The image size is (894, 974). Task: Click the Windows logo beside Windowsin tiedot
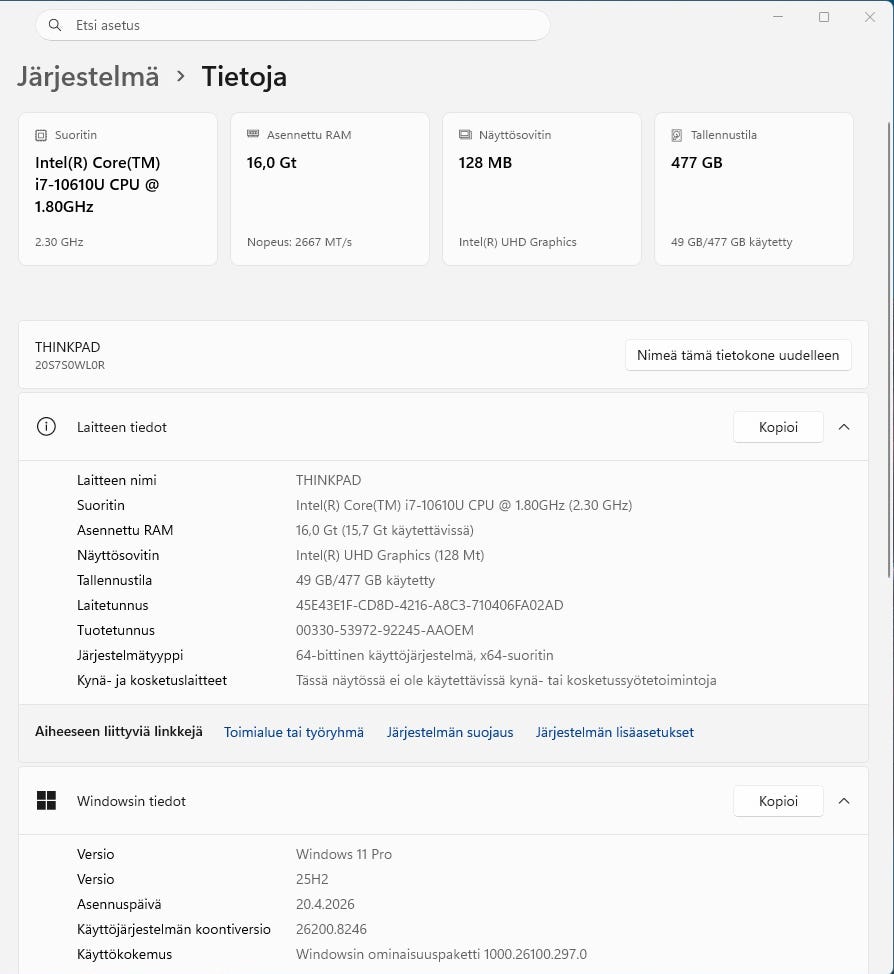coord(46,801)
